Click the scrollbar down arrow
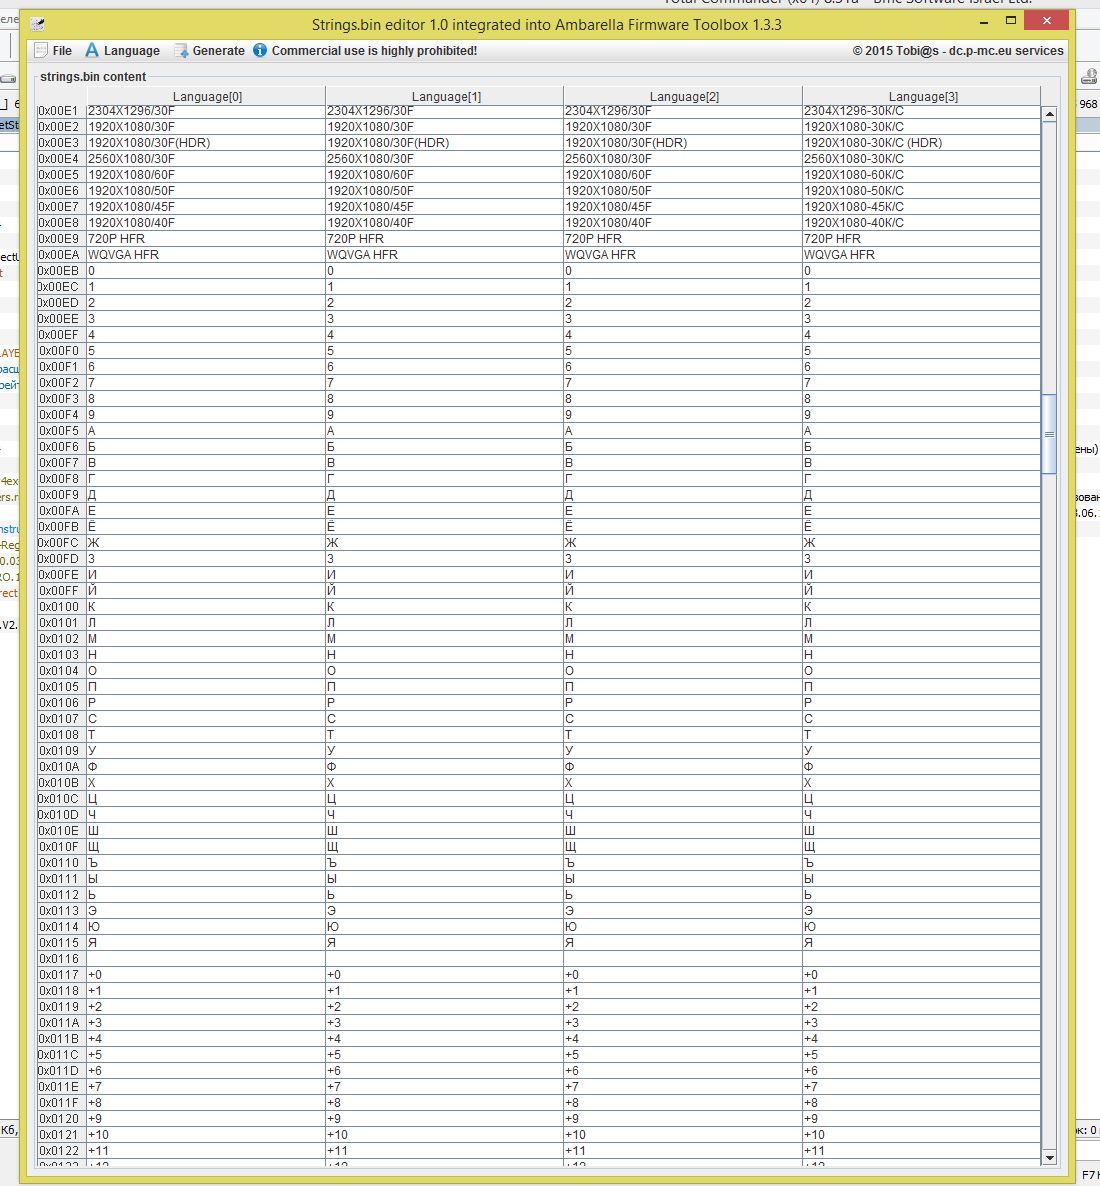 pyautogui.click(x=1049, y=1157)
